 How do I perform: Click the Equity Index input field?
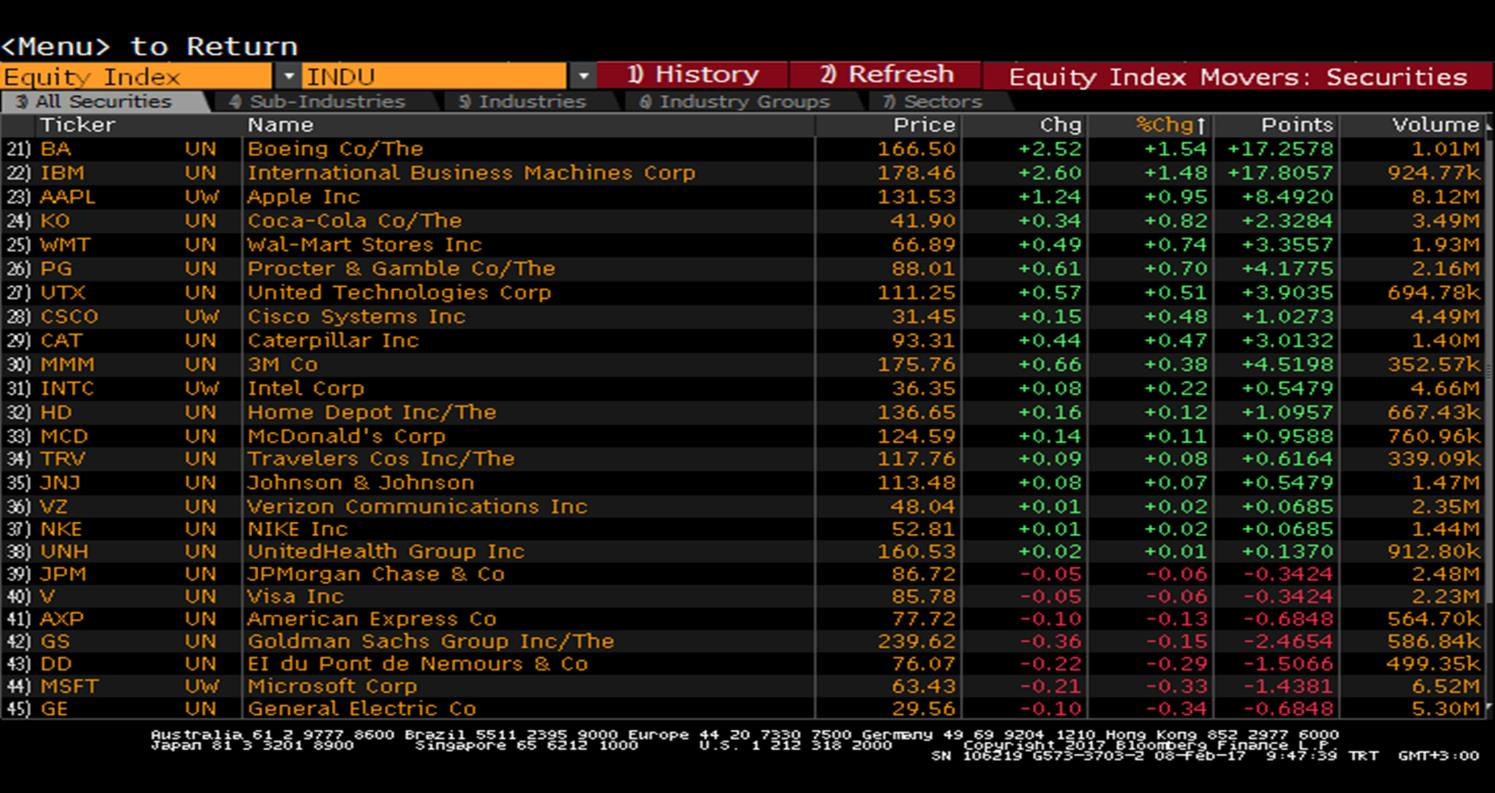(x=136, y=77)
